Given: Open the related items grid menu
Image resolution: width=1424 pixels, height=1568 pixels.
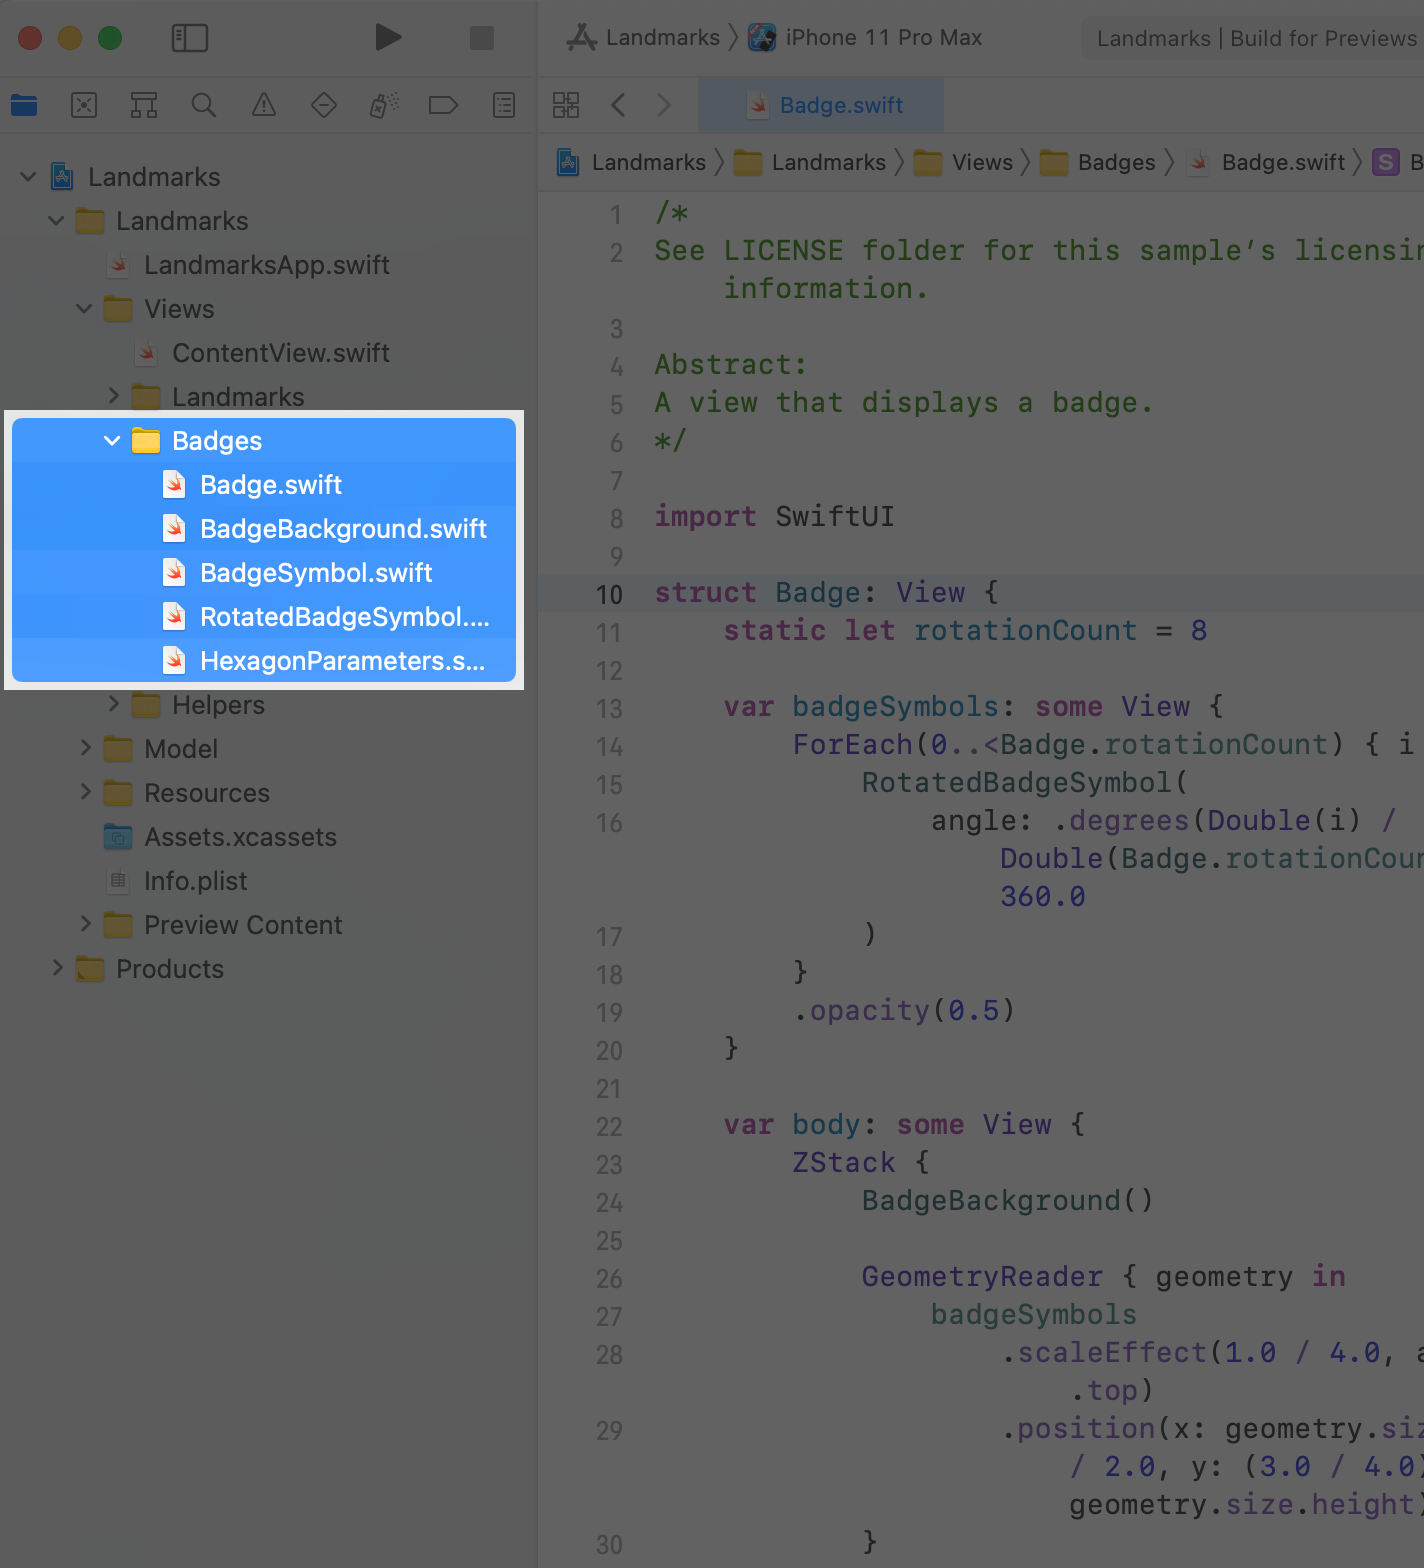Looking at the screenshot, I should tap(566, 105).
